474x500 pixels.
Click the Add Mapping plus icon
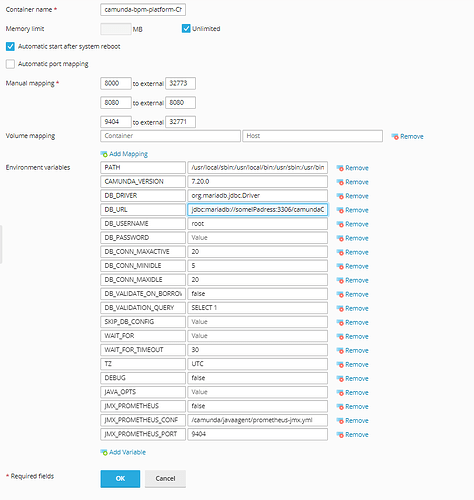point(104,154)
